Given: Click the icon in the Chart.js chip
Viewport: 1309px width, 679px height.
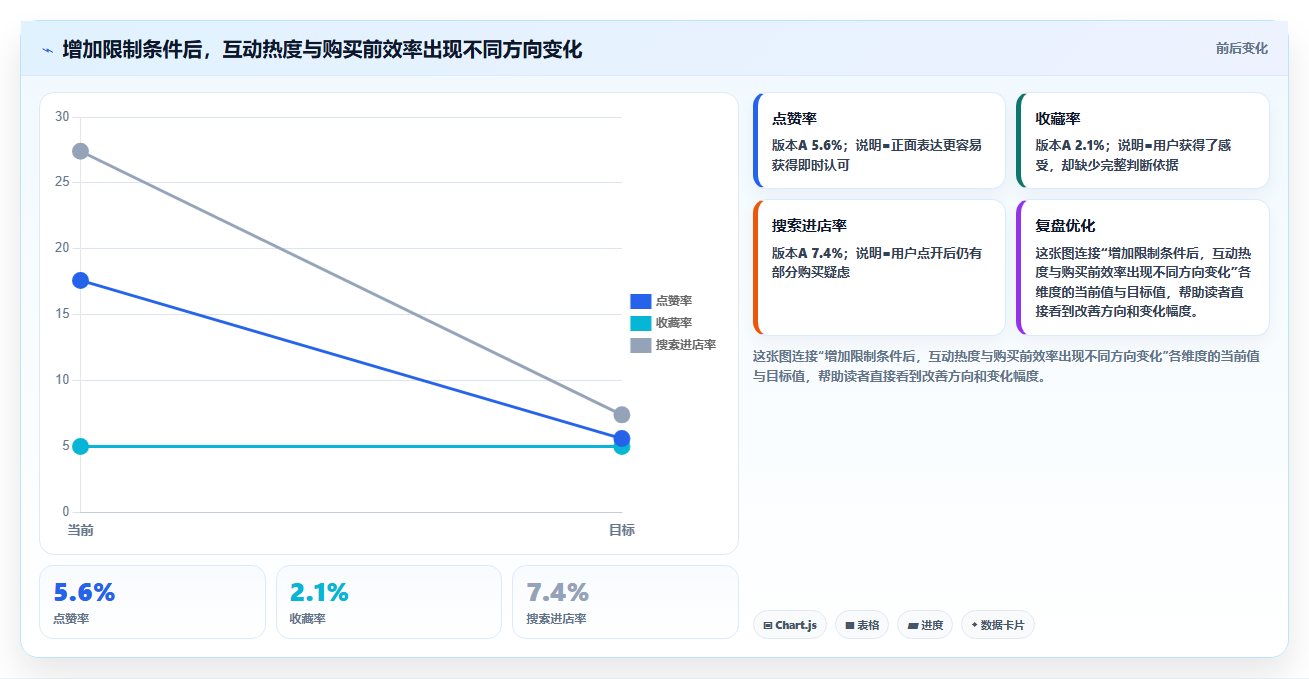Looking at the screenshot, I should (767, 625).
